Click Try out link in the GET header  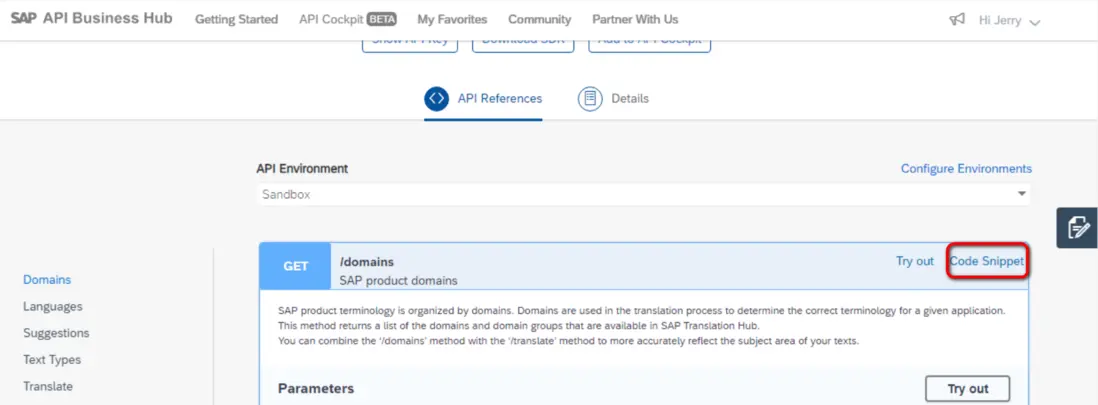[914, 261]
